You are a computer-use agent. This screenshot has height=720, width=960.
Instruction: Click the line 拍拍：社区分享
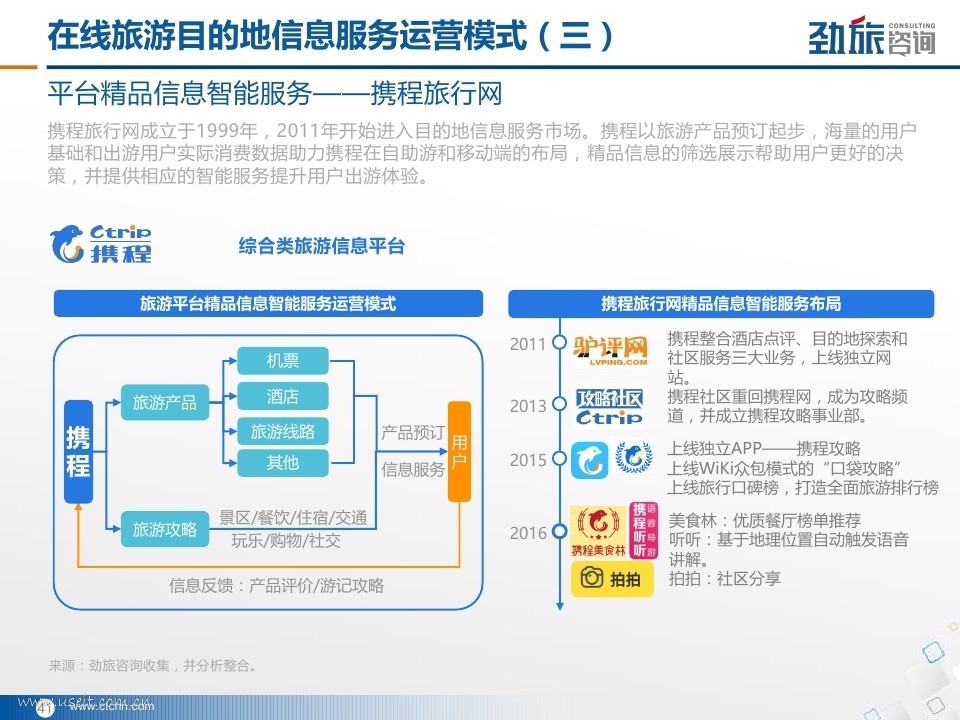(725, 579)
